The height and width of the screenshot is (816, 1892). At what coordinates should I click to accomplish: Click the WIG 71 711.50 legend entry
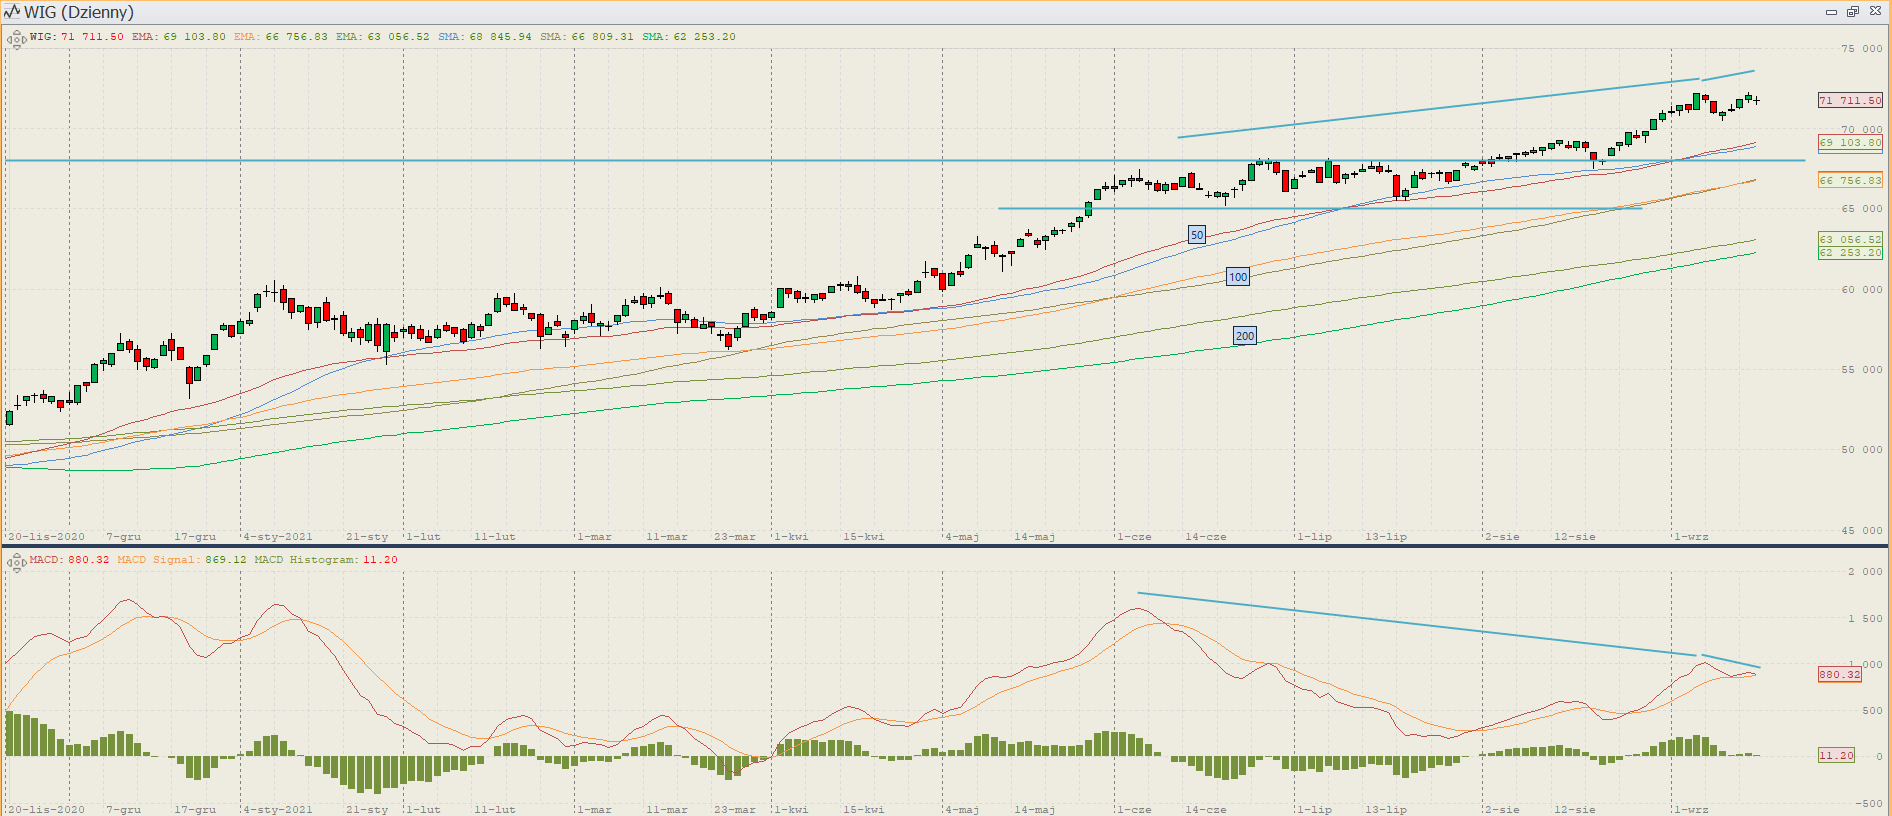(77, 37)
